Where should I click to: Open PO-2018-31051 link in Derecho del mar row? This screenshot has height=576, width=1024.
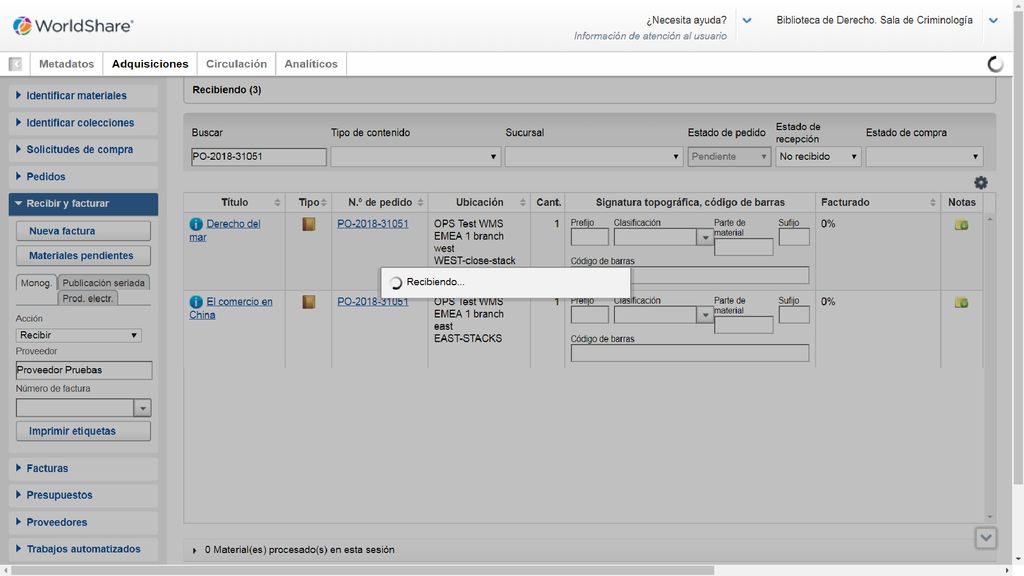coord(372,224)
